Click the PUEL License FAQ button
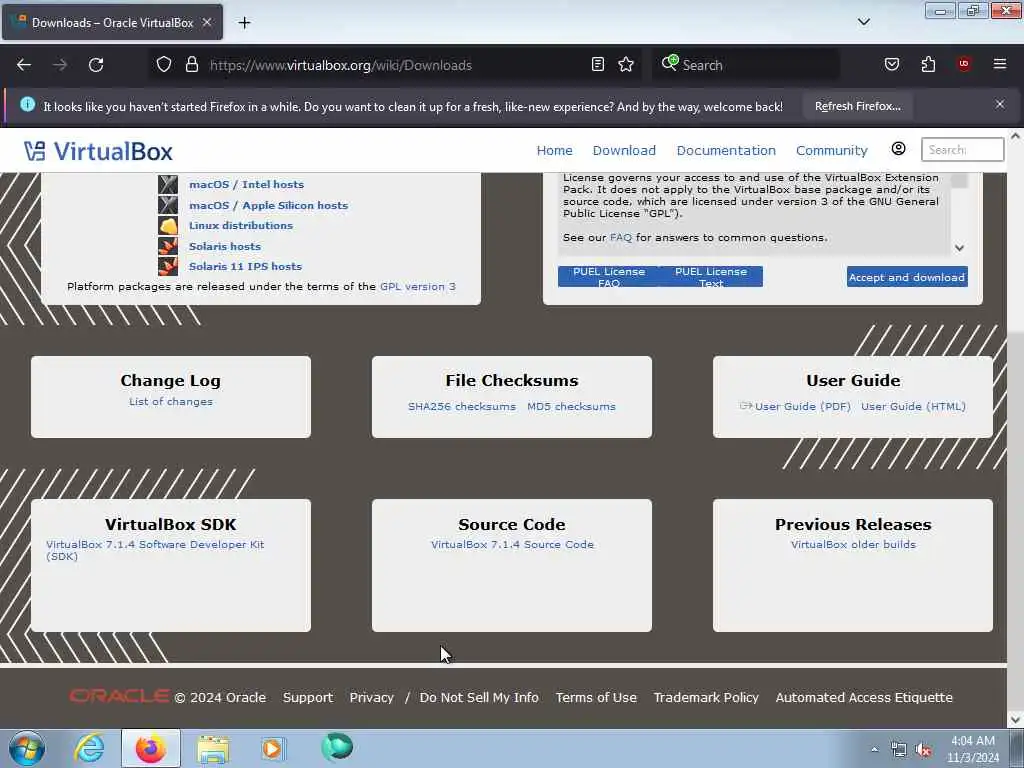Viewport: 1024px width, 768px height. (609, 277)
